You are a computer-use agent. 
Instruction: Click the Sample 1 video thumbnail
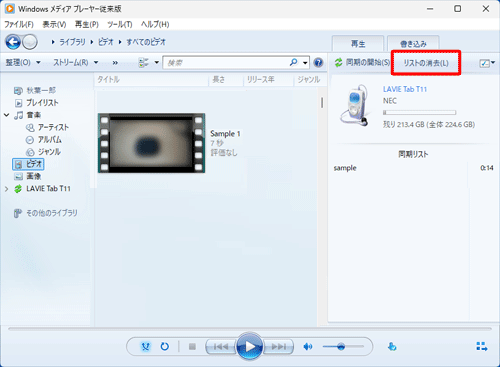pos(152,143)
